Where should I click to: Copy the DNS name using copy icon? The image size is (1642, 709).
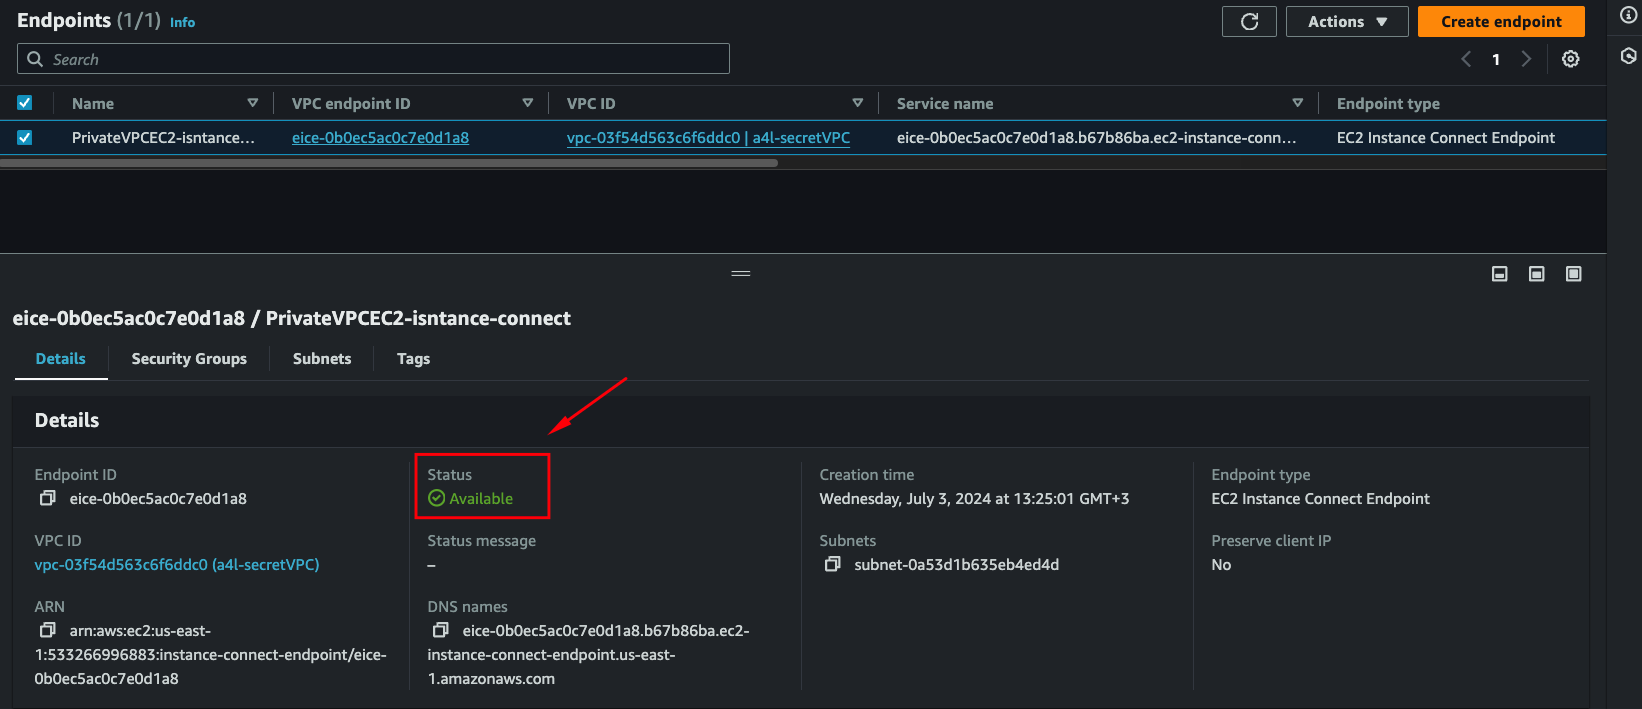[x=440, y=630]
